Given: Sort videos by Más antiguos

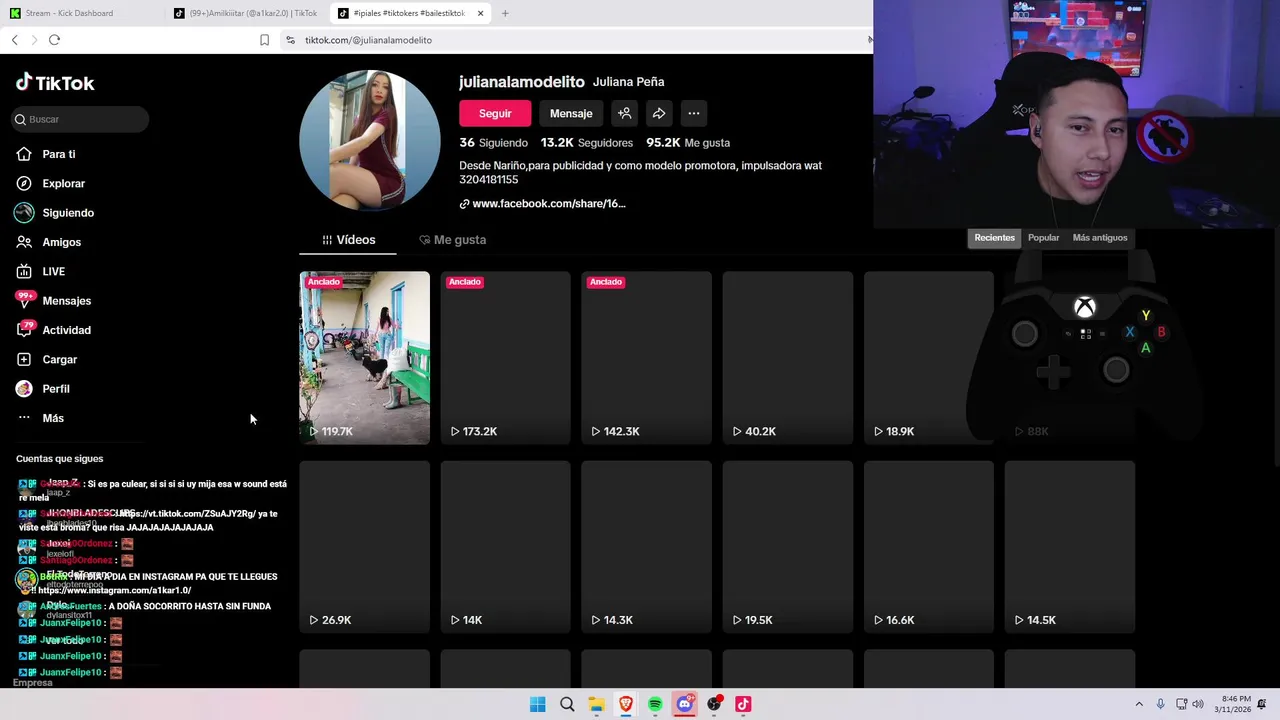Looking at the screenshot, I should coord(1100,238).
